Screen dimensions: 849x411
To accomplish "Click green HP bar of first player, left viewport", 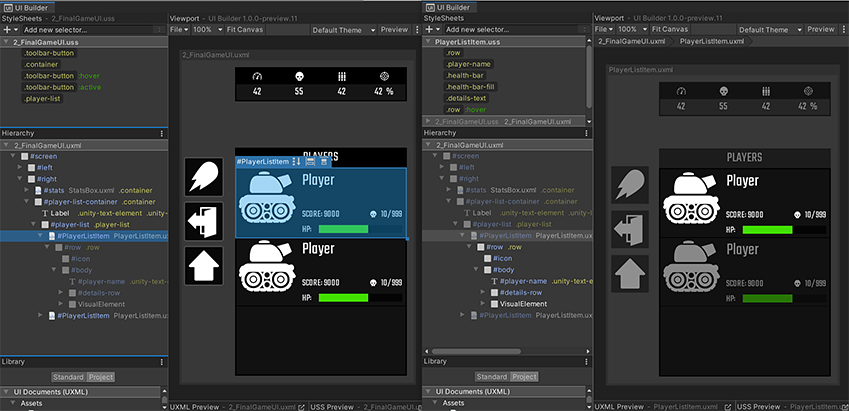I will coord(343,230).
